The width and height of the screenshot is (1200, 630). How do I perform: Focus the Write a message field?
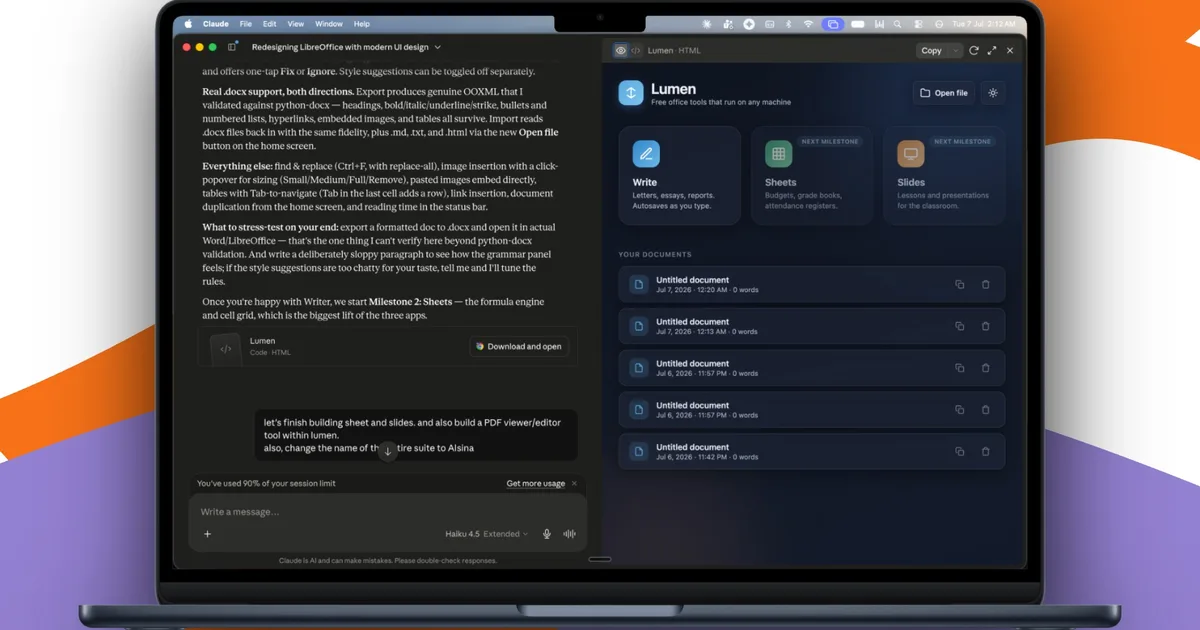(x=388, y=512)
